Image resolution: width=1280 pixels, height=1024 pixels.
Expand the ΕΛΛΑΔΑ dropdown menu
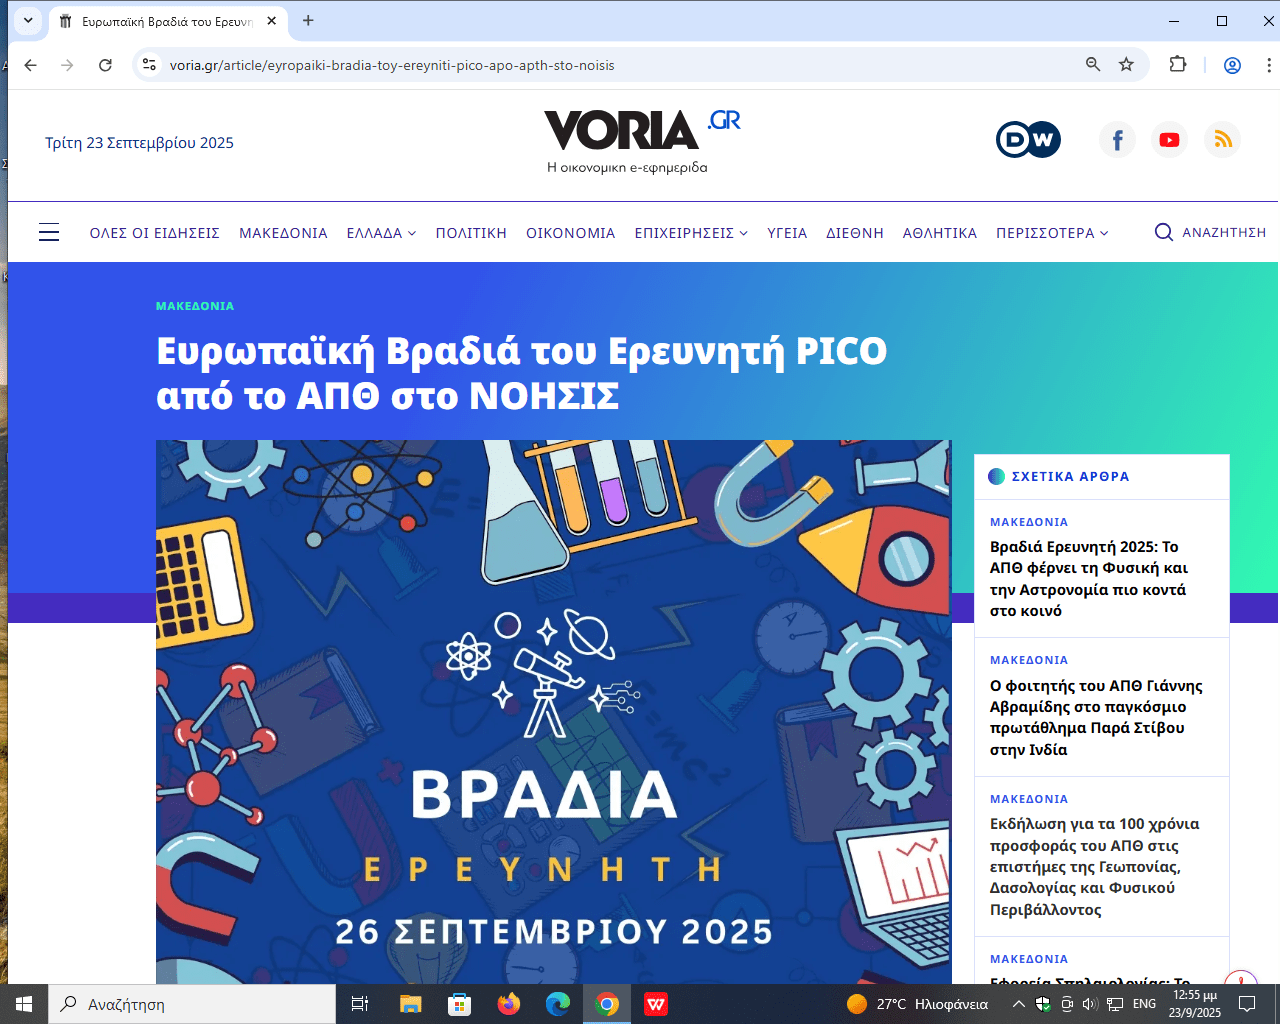381,233
